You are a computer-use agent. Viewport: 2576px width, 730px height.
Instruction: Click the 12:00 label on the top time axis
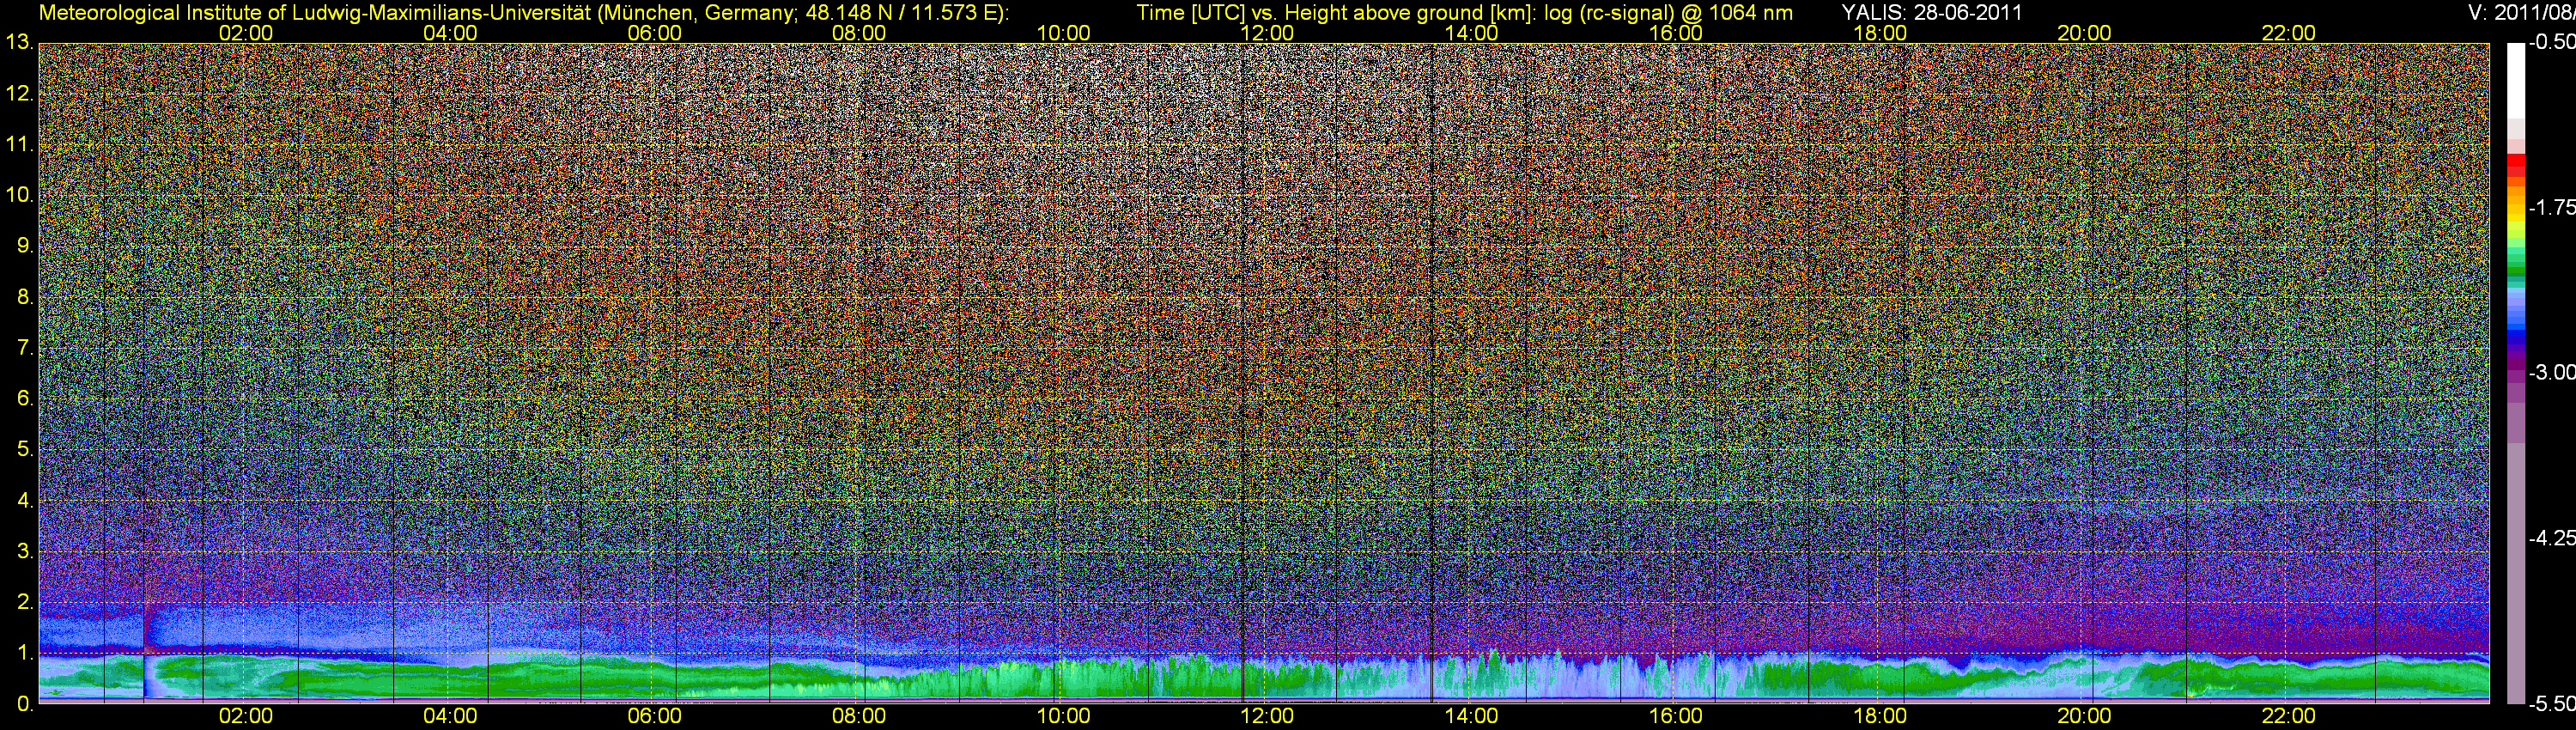tap(1267, 33)
